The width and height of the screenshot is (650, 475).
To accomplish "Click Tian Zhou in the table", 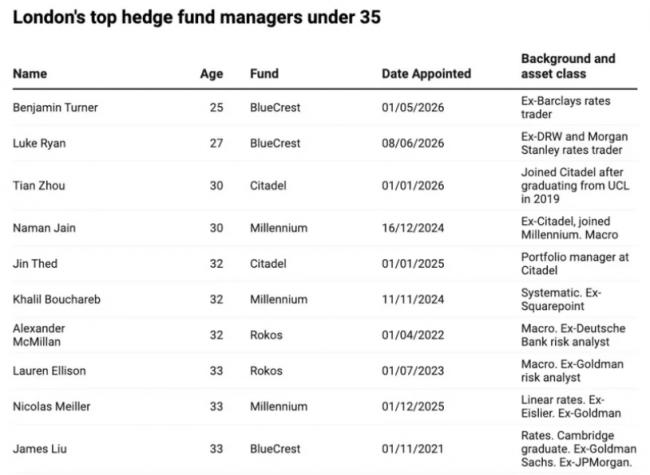I will point(39,186).
